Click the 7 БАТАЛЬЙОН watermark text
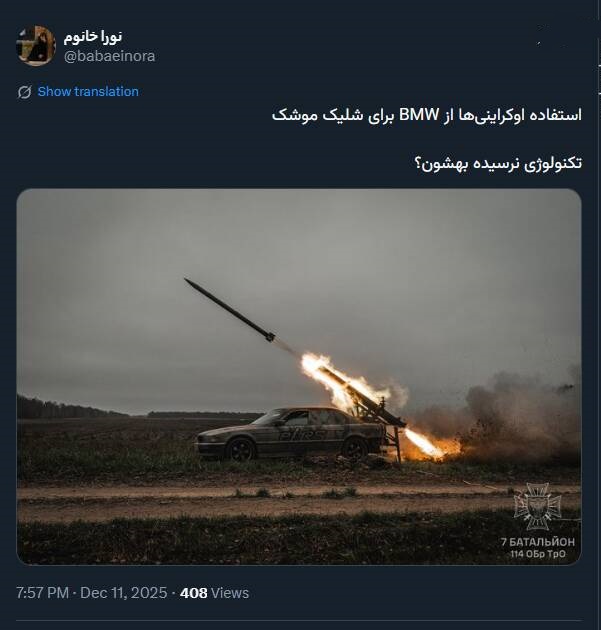The width and height of the screenshot is (601, 630). coord(538,542)
